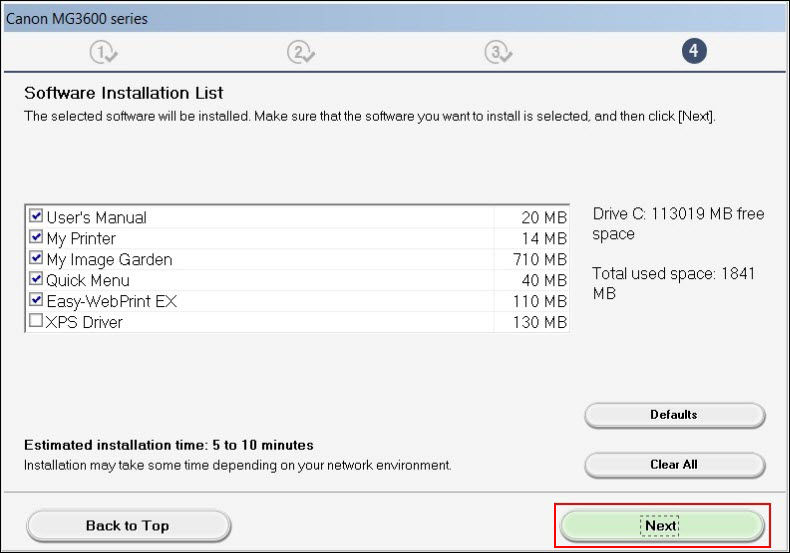
Task: Select the "My Printer" list label
Action: click(x=81, y=239)
